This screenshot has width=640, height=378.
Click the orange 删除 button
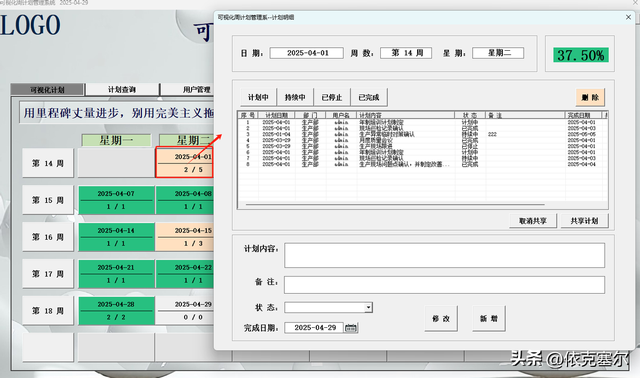tap(590, 97)
